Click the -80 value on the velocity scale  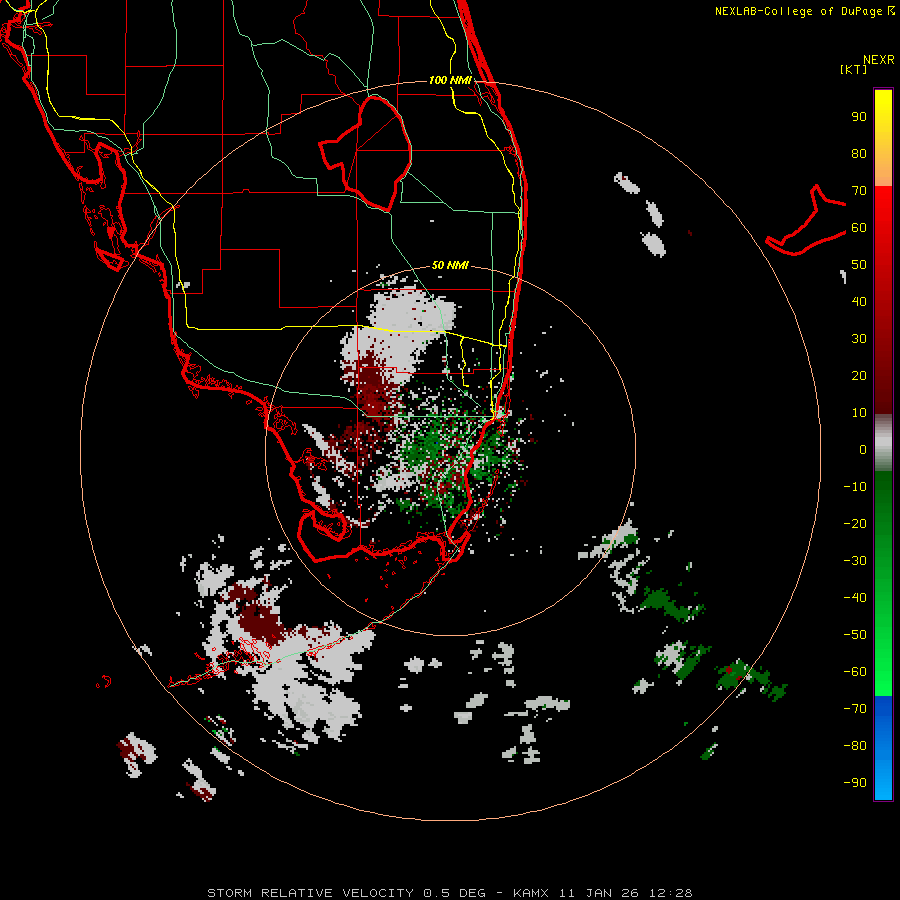click(855, 746)
